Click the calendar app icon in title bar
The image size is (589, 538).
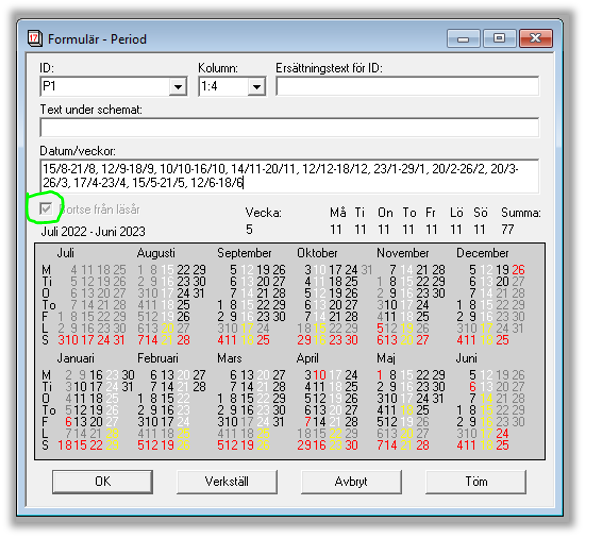click(35, 38)
